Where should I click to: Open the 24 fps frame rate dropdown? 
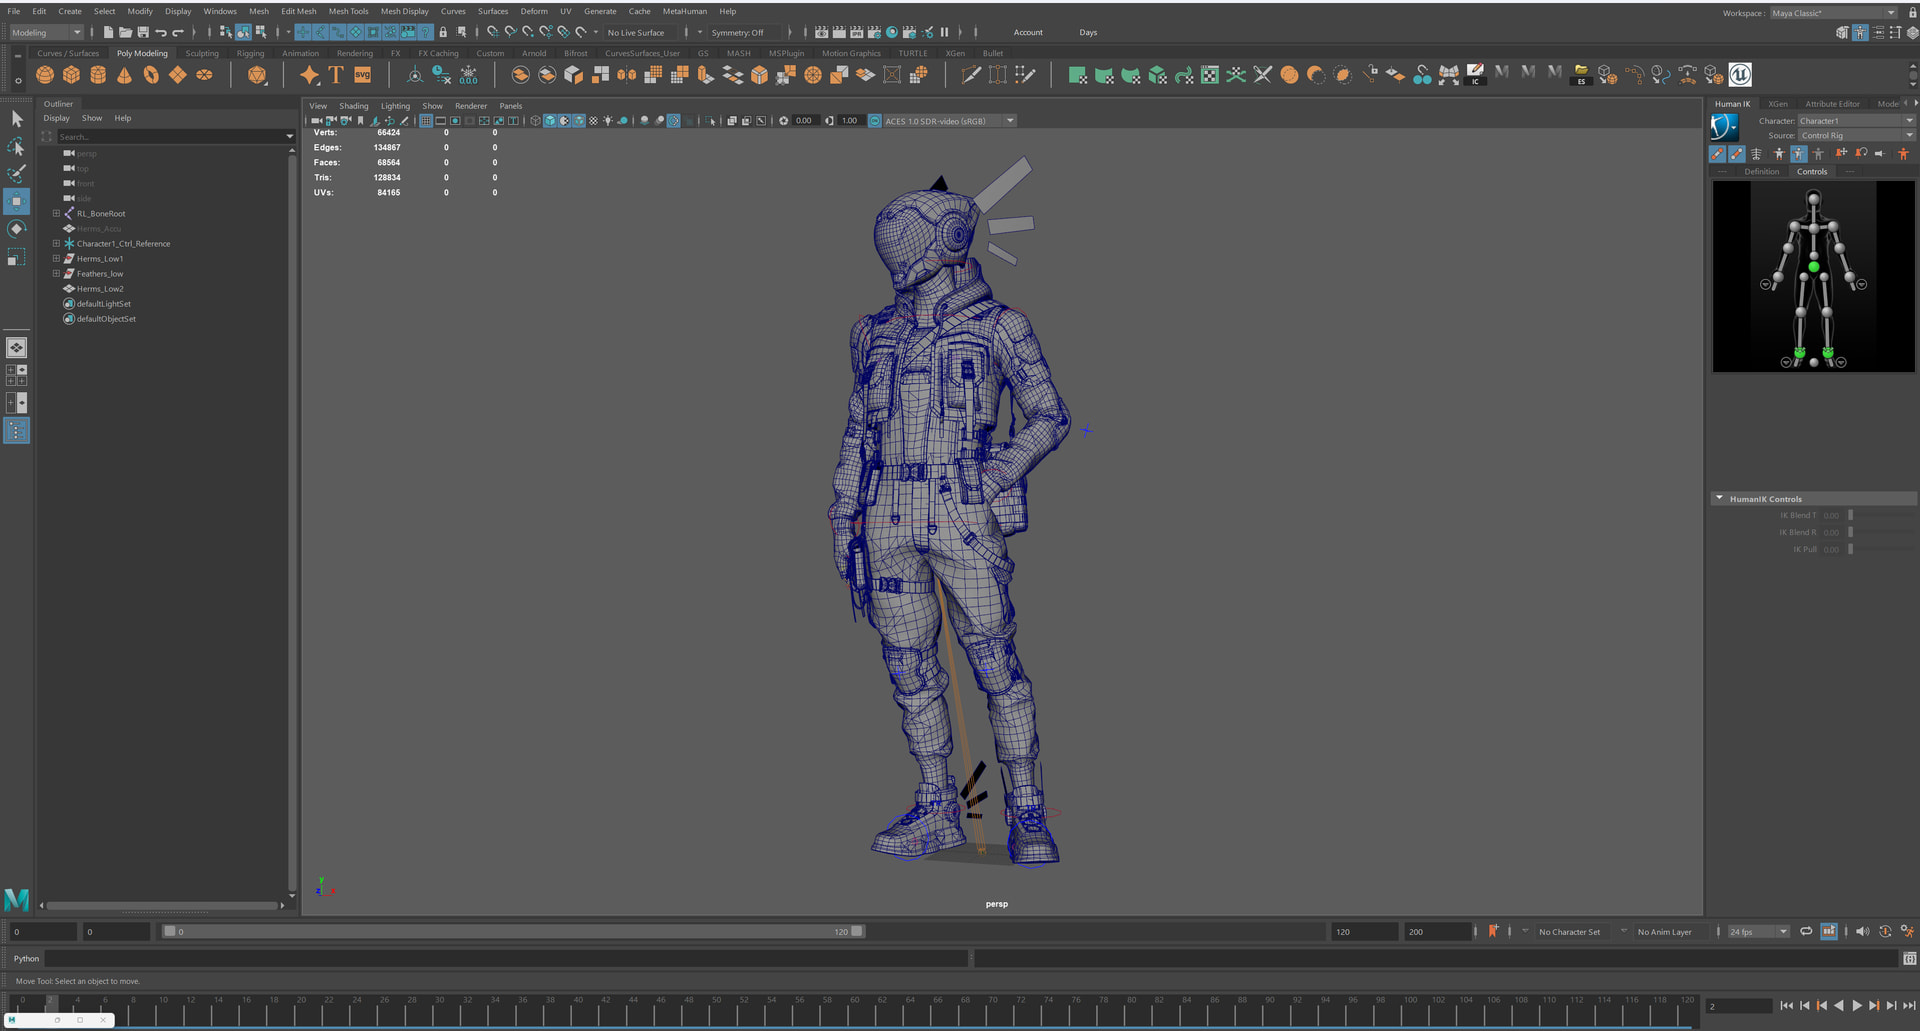click(x=1758, y=932)
